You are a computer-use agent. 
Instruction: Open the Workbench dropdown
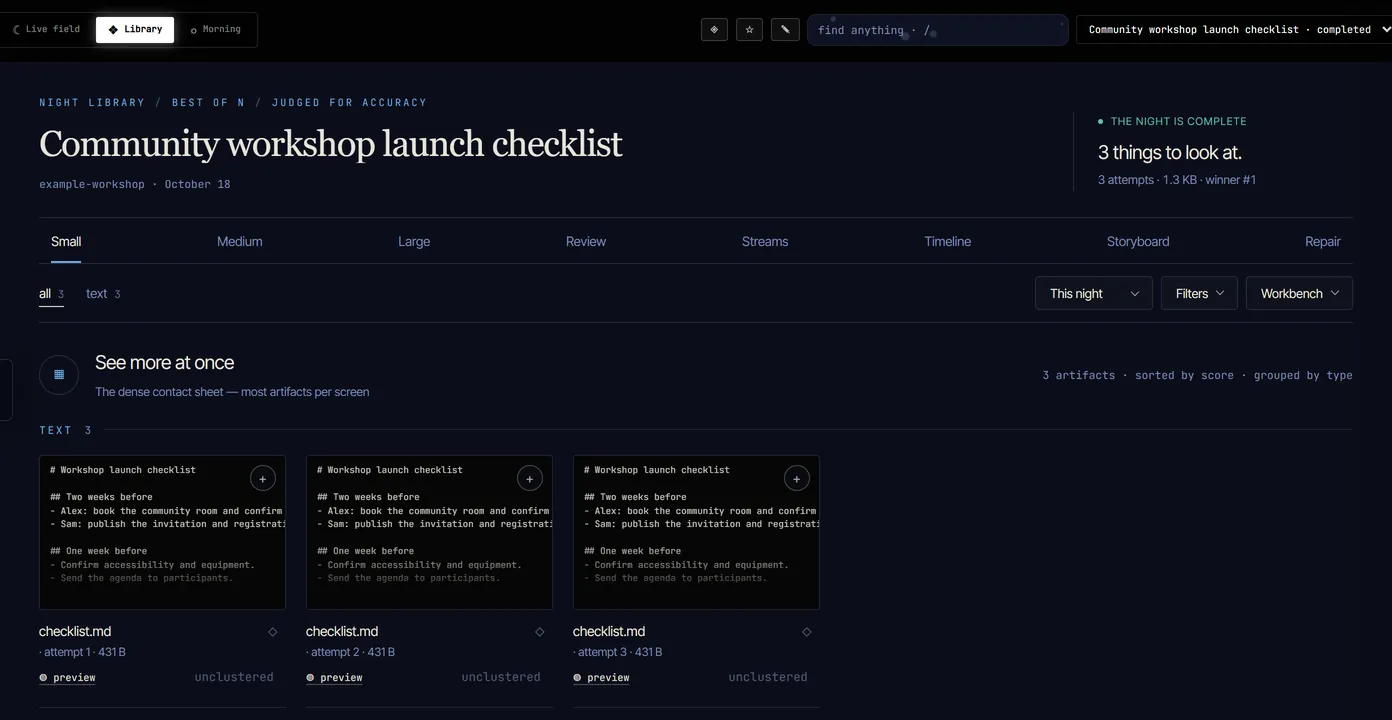(1299, 293)
